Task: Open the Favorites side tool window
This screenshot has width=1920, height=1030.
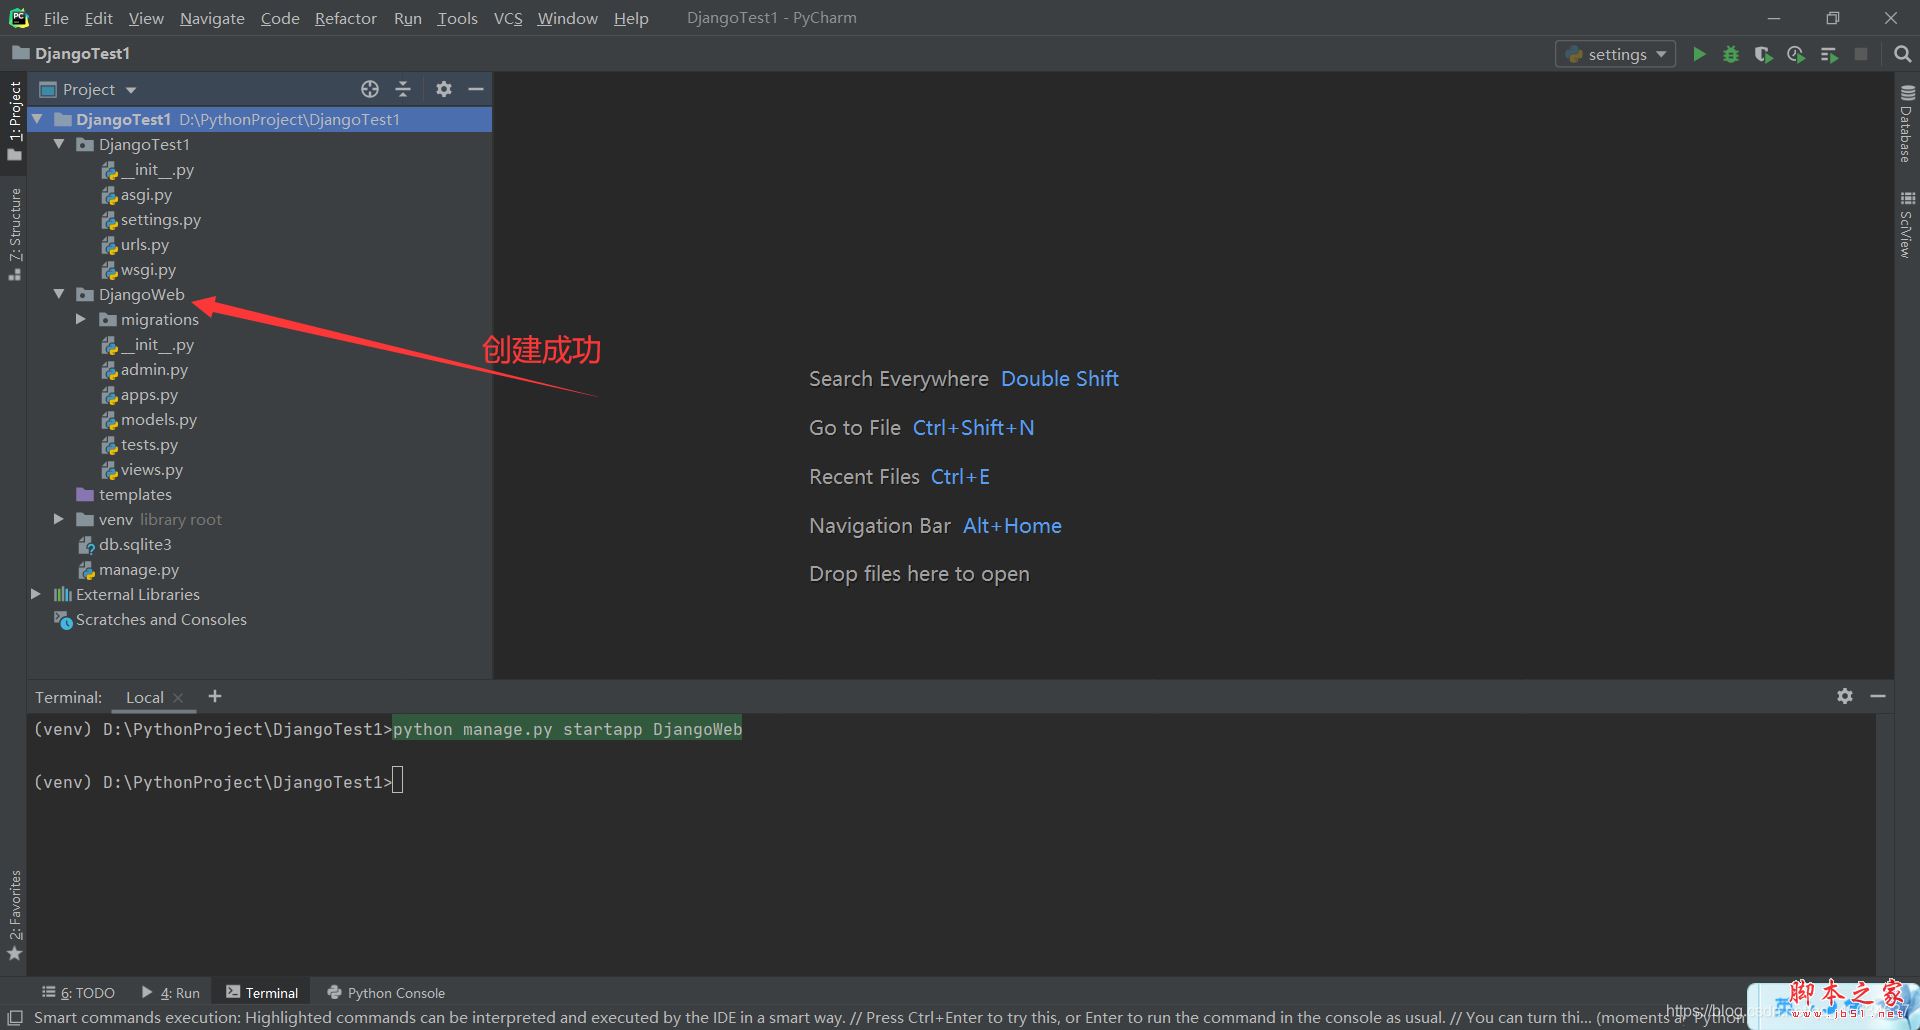Action: click(x=14, y=915)
